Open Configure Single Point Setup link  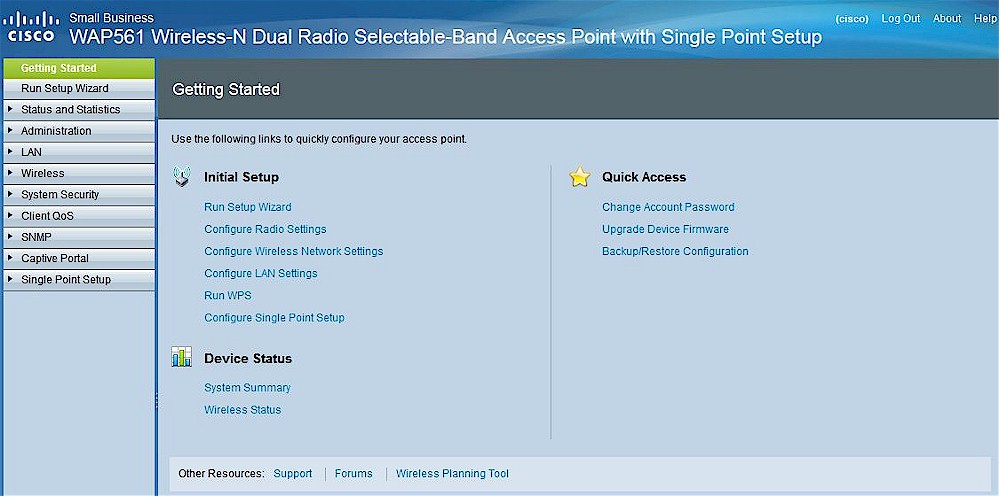pyautogui.click(x=274, y=318)
